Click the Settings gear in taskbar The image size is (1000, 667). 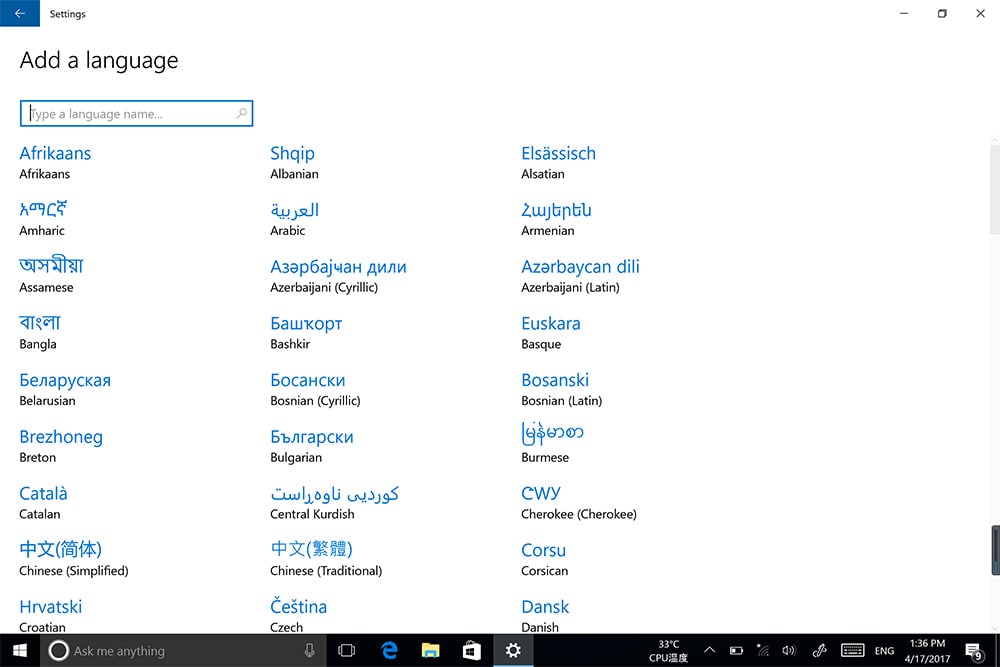513,651
